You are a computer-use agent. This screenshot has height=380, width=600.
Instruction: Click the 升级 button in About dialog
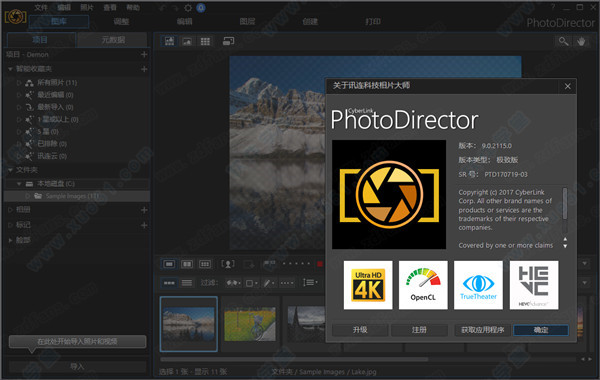[360, 330]
